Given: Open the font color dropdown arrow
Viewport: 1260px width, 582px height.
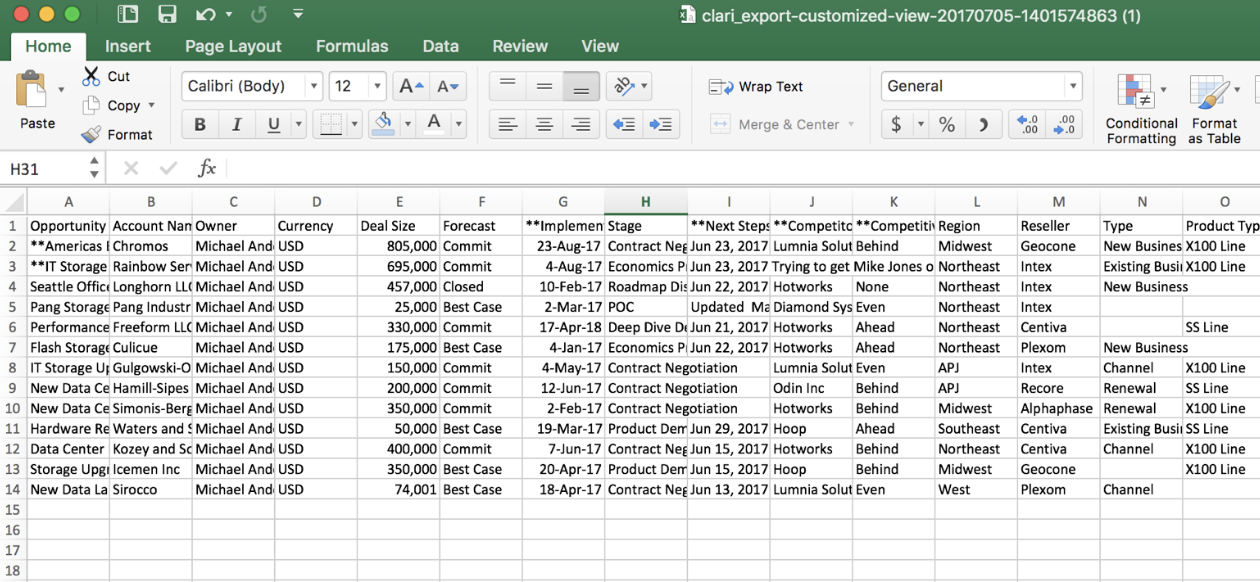Looking at the screenshot, I should click(x=458, y=125).
